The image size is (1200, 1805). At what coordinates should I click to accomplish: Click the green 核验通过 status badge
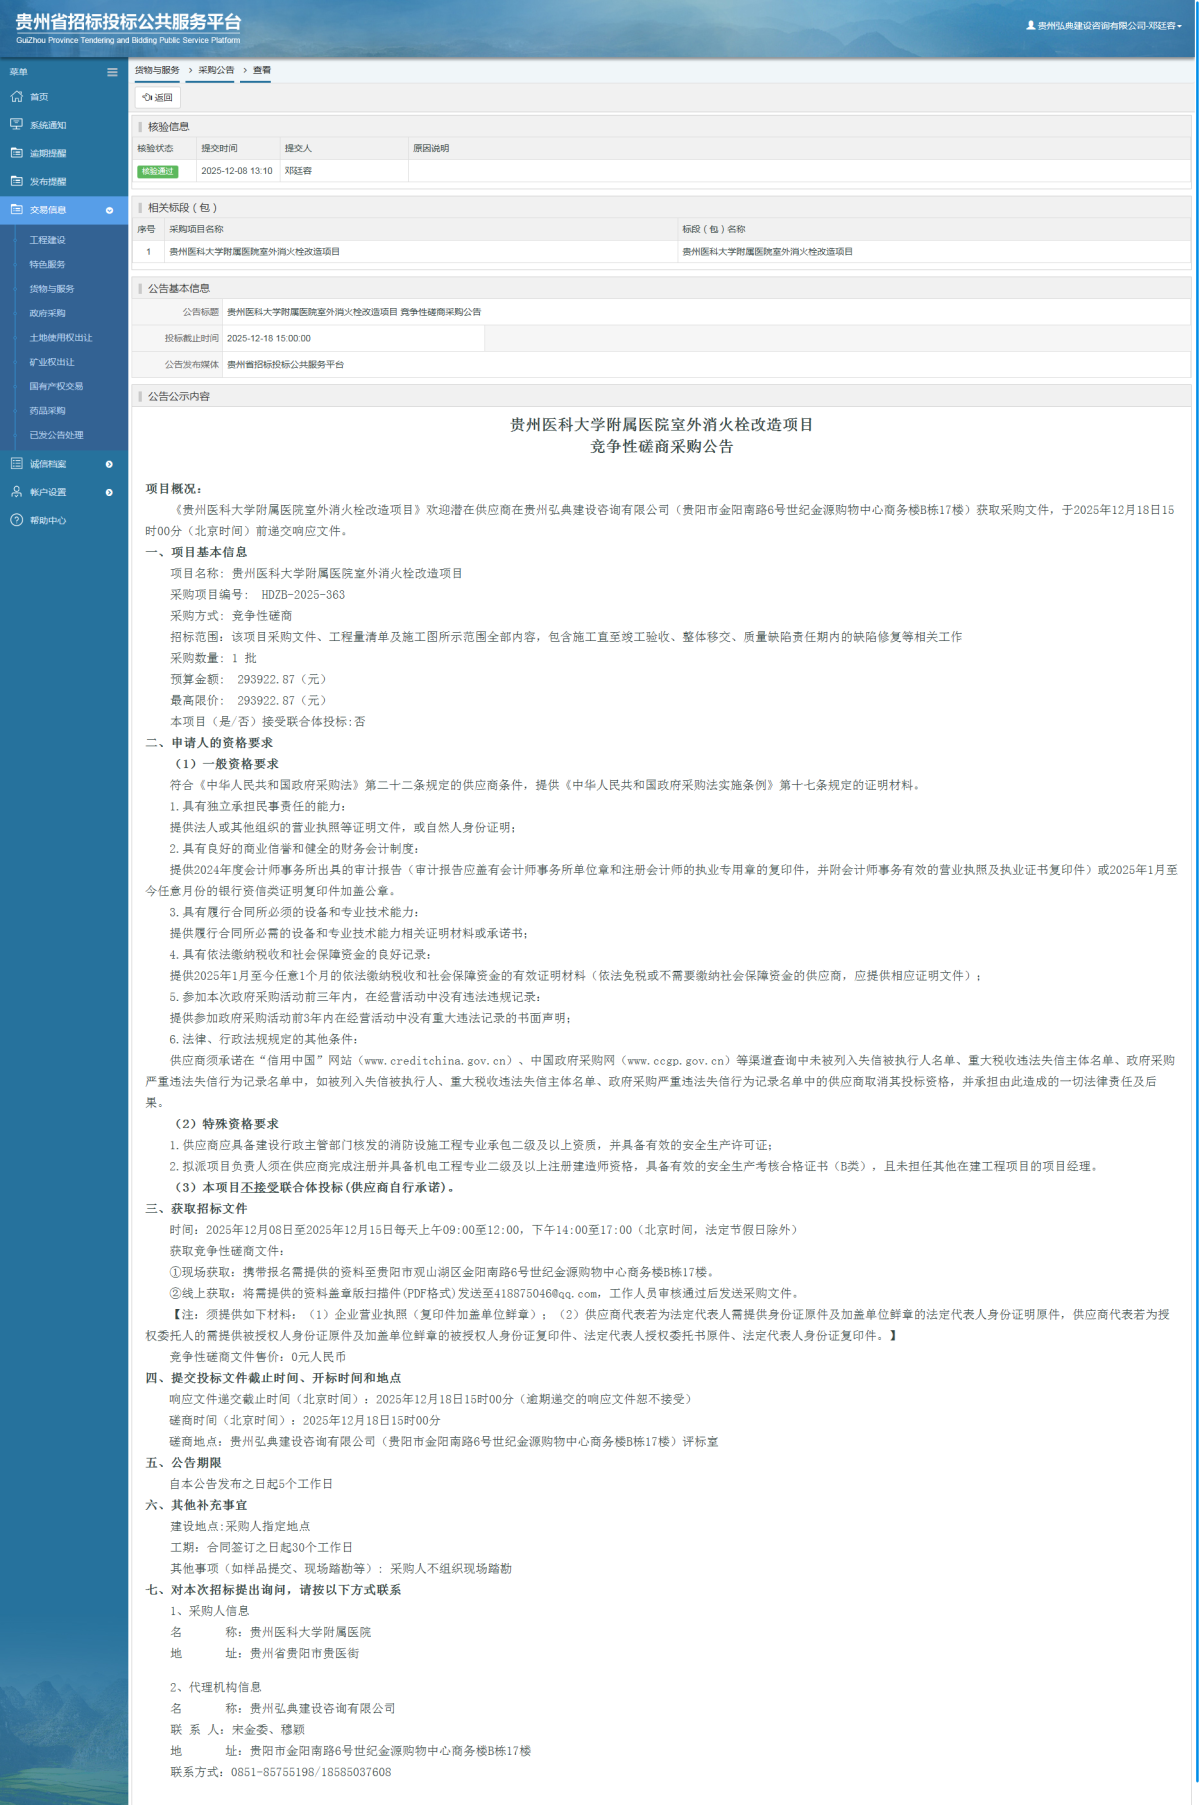pos(157,171)
